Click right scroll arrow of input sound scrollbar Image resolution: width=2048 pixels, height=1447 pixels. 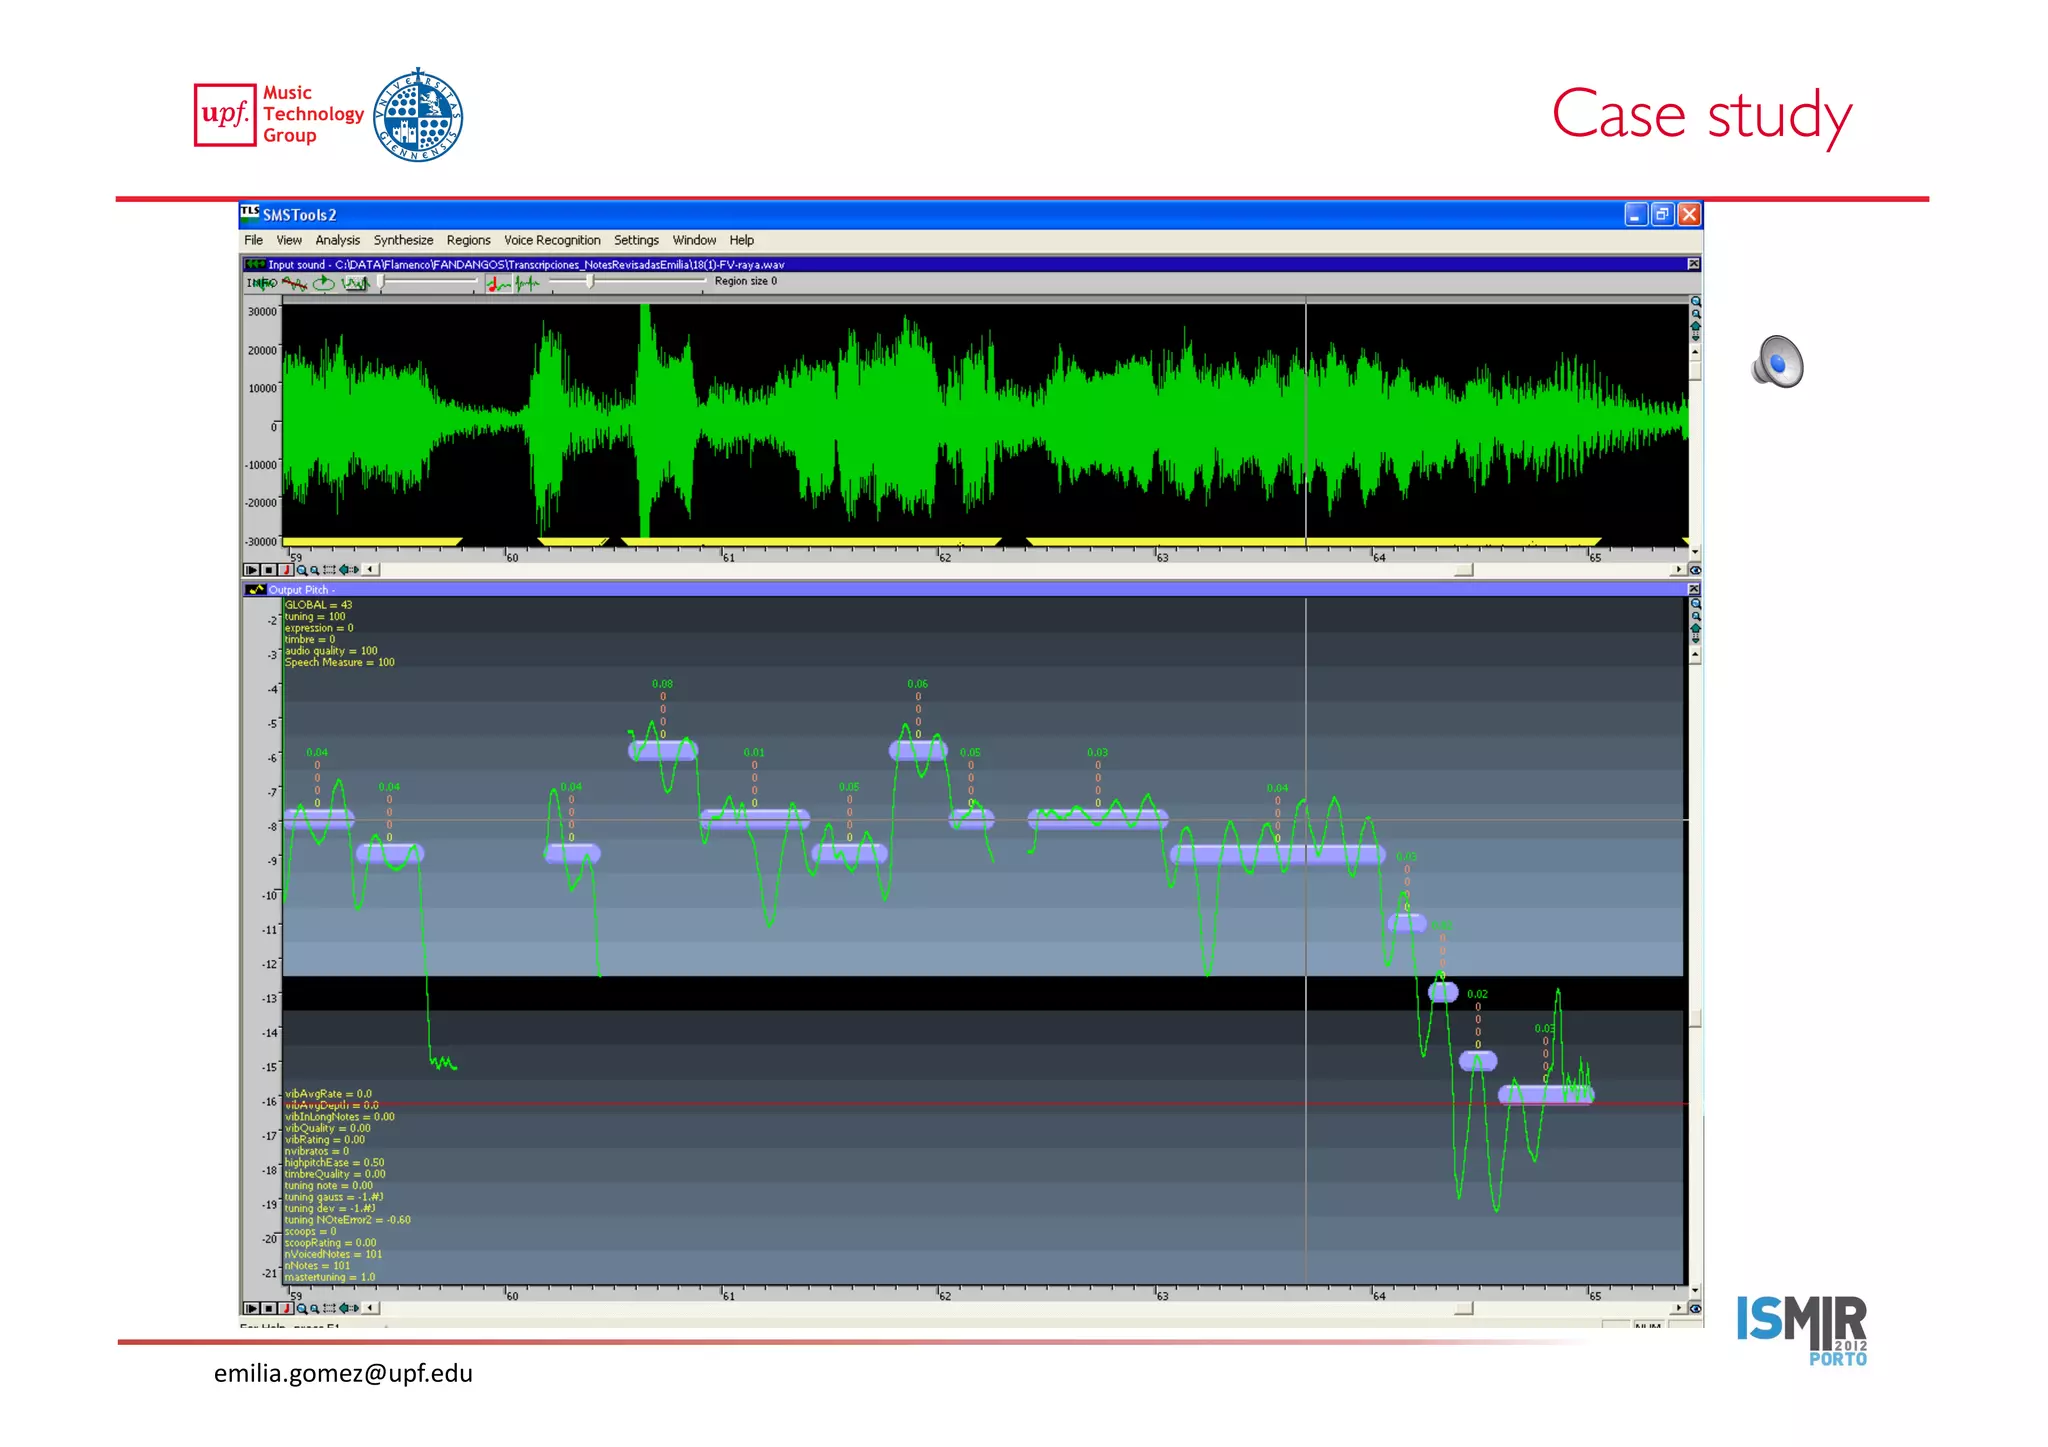click(x=1678, y=570)
